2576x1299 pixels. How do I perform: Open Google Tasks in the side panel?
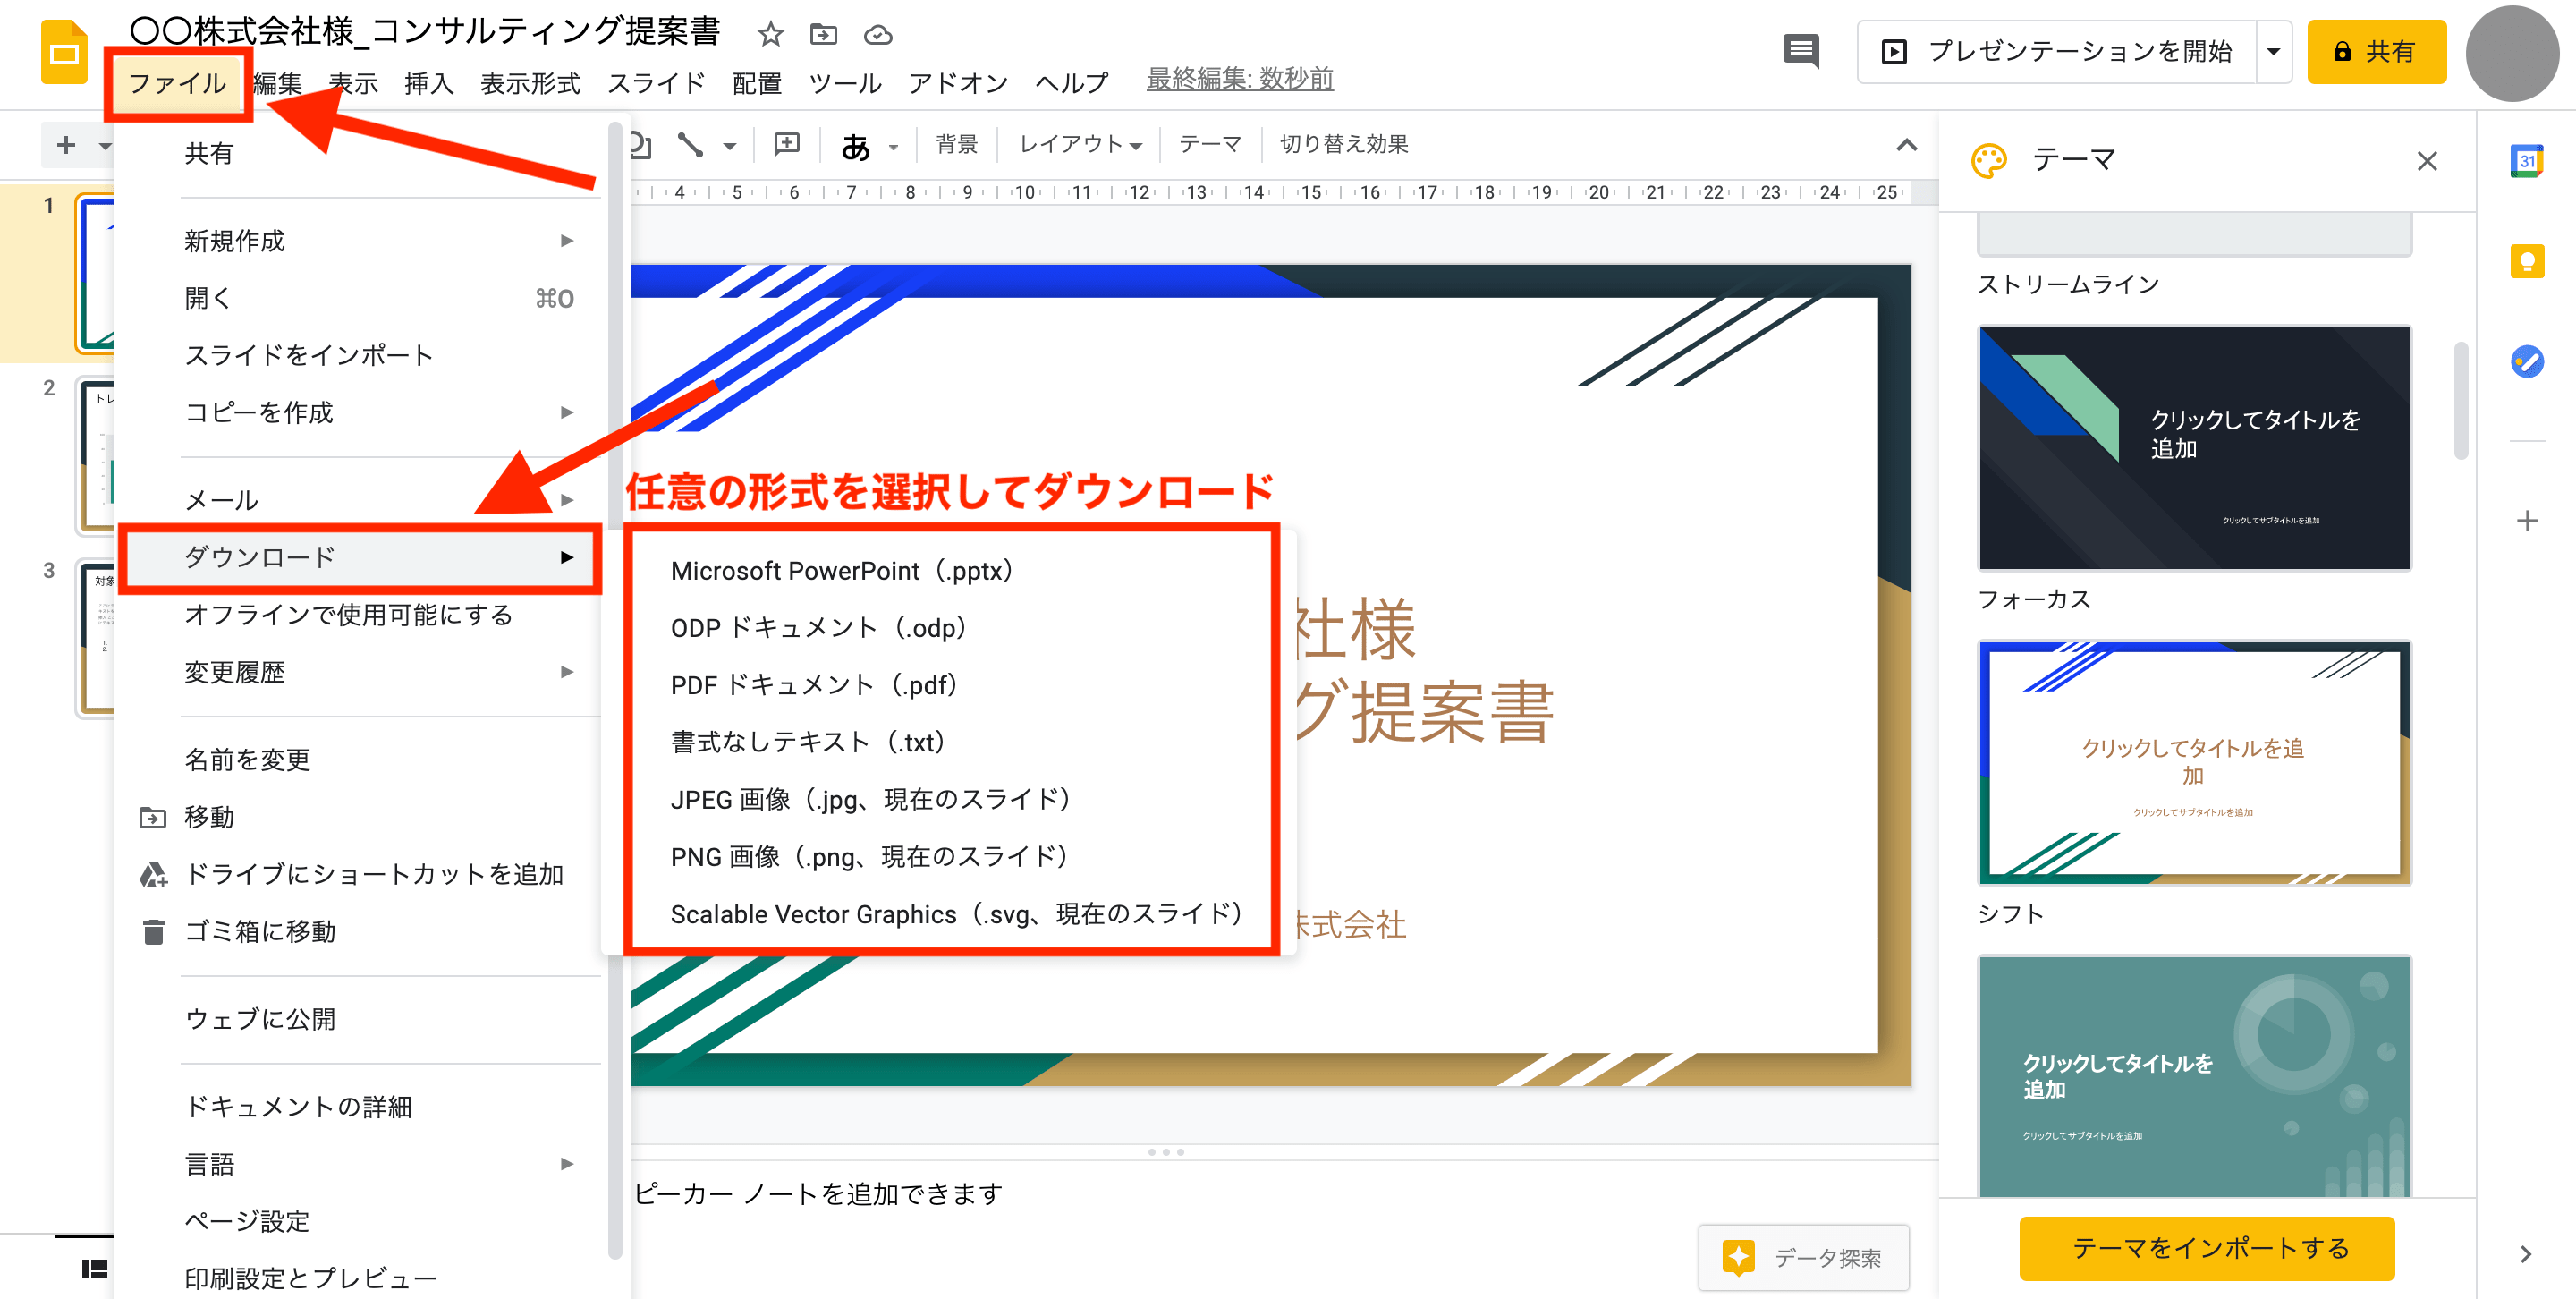click(x=2526, y=361)
